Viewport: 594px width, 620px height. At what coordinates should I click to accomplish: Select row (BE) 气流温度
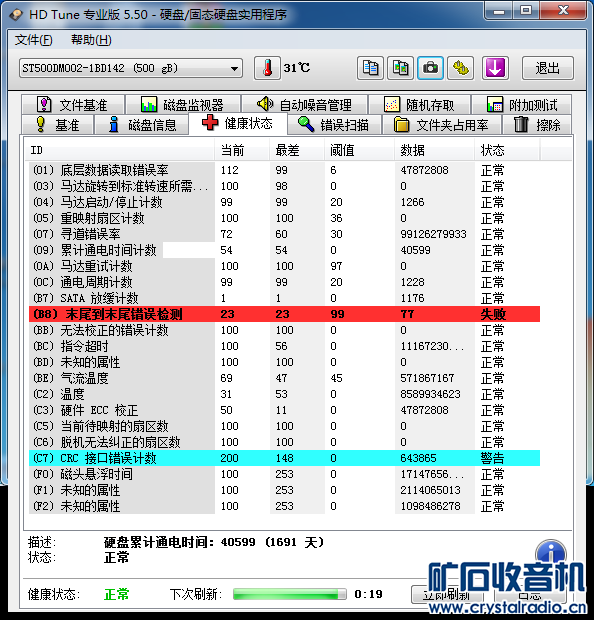pos(284,378)
